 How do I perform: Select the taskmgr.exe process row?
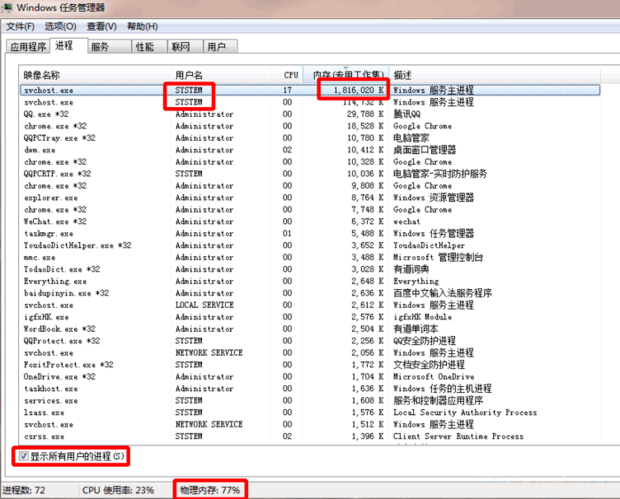point(50,234)
